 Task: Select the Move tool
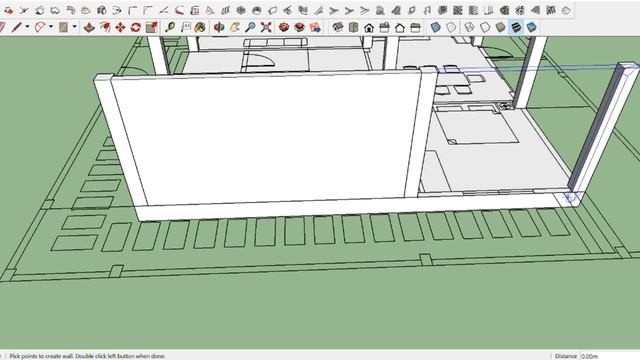[x=120, y=27]
